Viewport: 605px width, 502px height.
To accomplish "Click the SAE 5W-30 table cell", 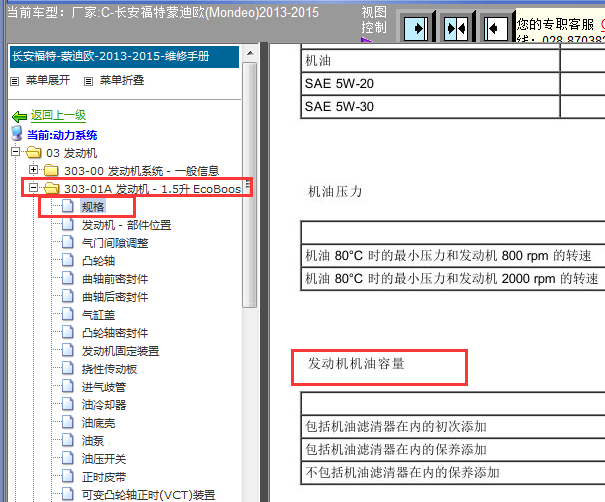I will tap(430, 106).
